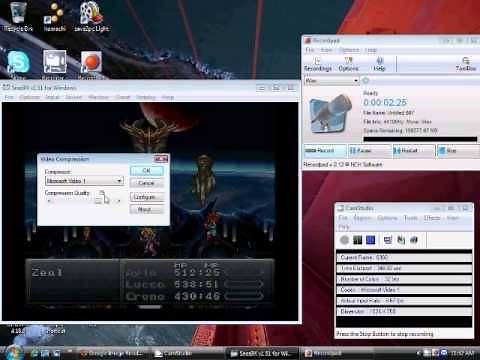Image resolution: width=480 pixels, height=360 pixels.
Task: Open the film-reel desktop icon next to hamachi
Action: pyautogui.click(x=91, y=17)
